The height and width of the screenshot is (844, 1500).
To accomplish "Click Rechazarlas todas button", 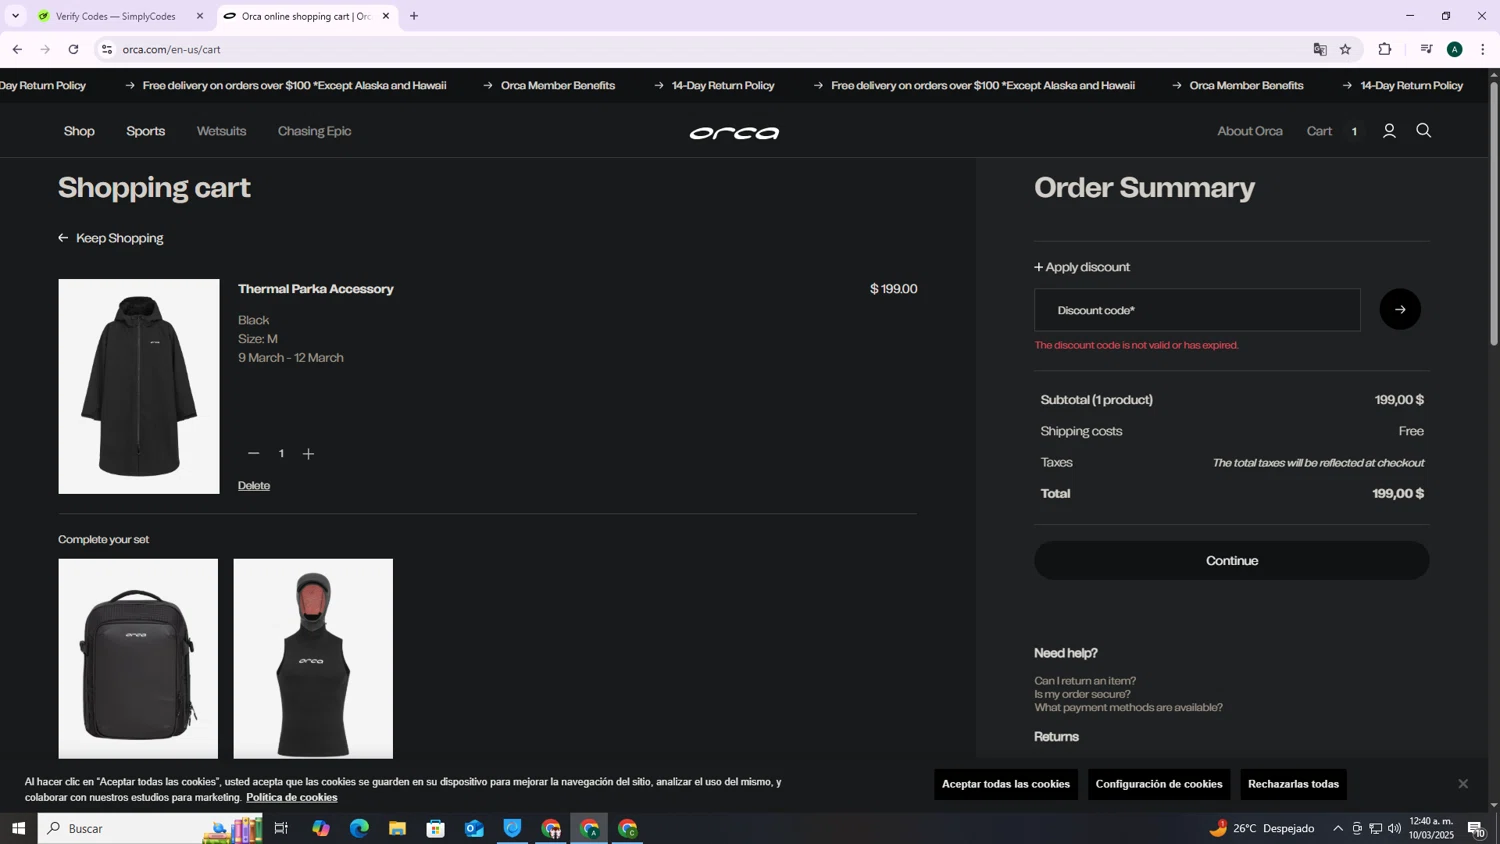I will pos(1293,784).
